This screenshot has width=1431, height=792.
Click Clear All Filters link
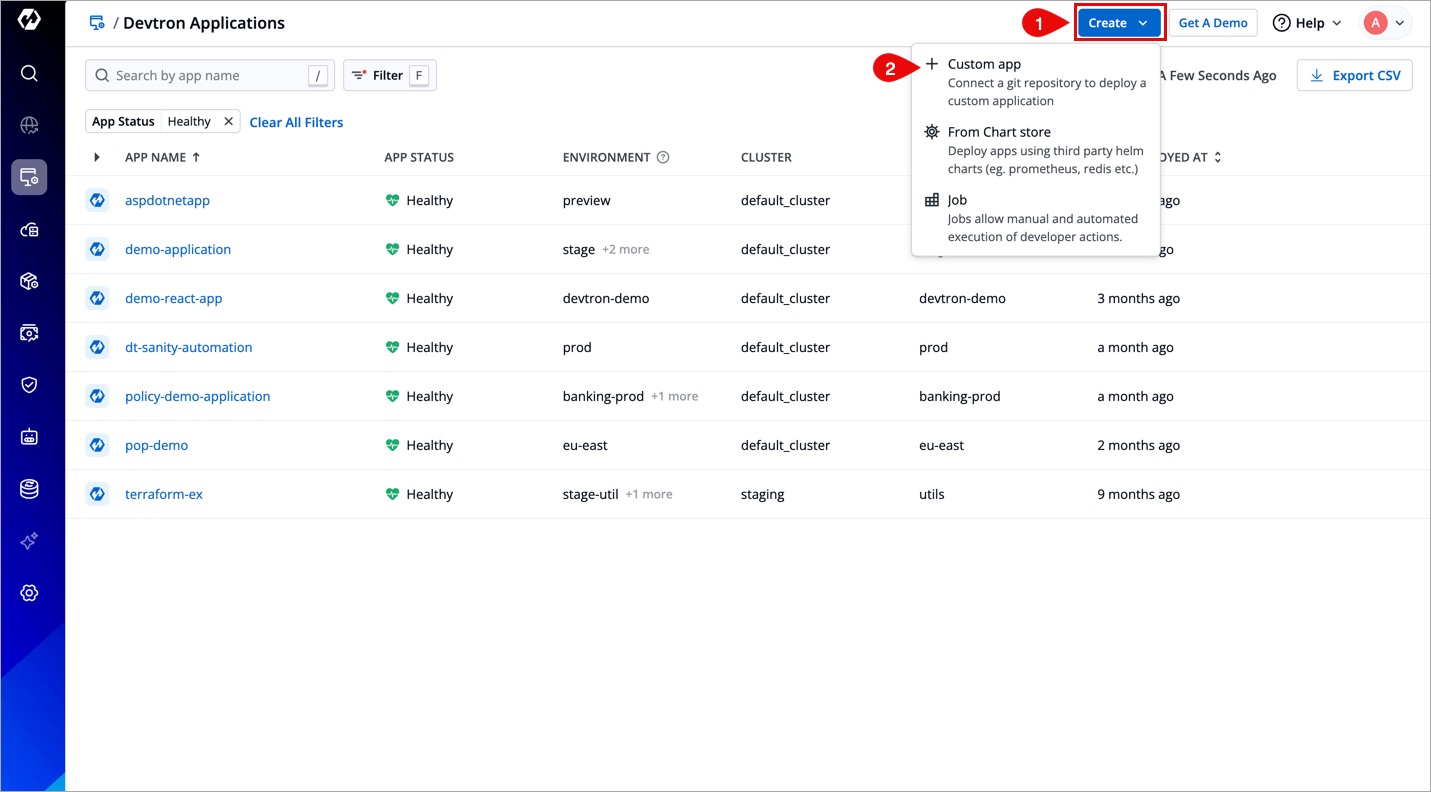click(296, 122)
